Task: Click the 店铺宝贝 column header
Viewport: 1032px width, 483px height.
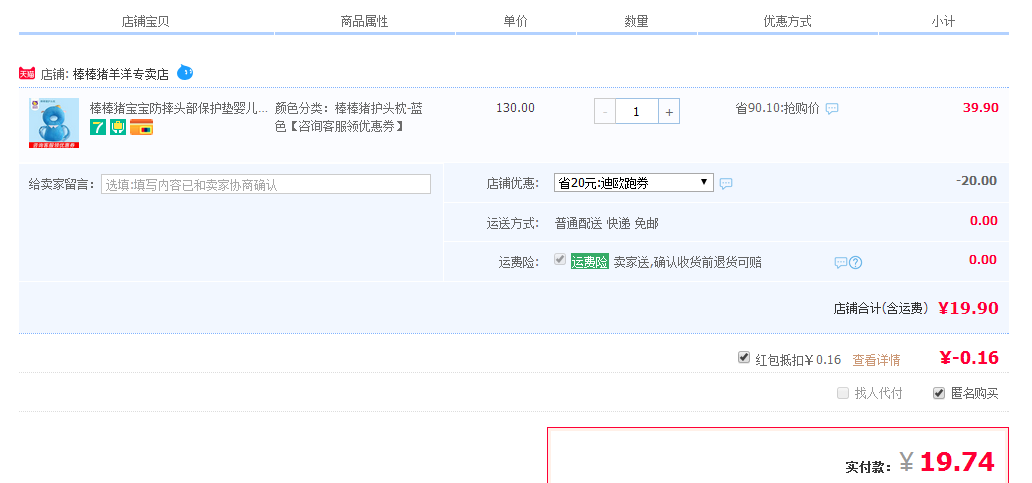Action: (145, 21)
